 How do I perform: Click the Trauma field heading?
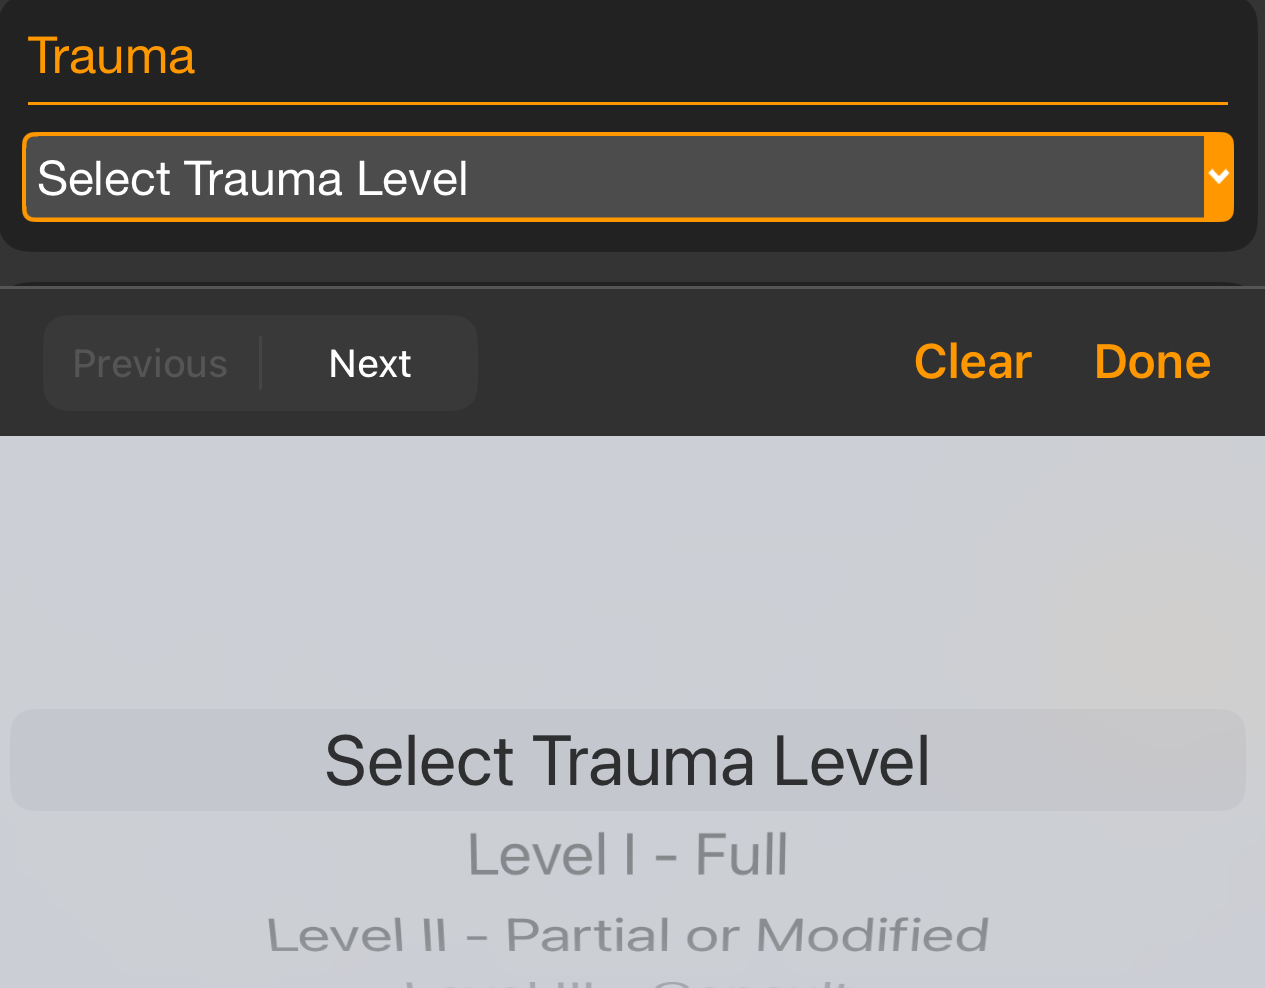(111, 58)
